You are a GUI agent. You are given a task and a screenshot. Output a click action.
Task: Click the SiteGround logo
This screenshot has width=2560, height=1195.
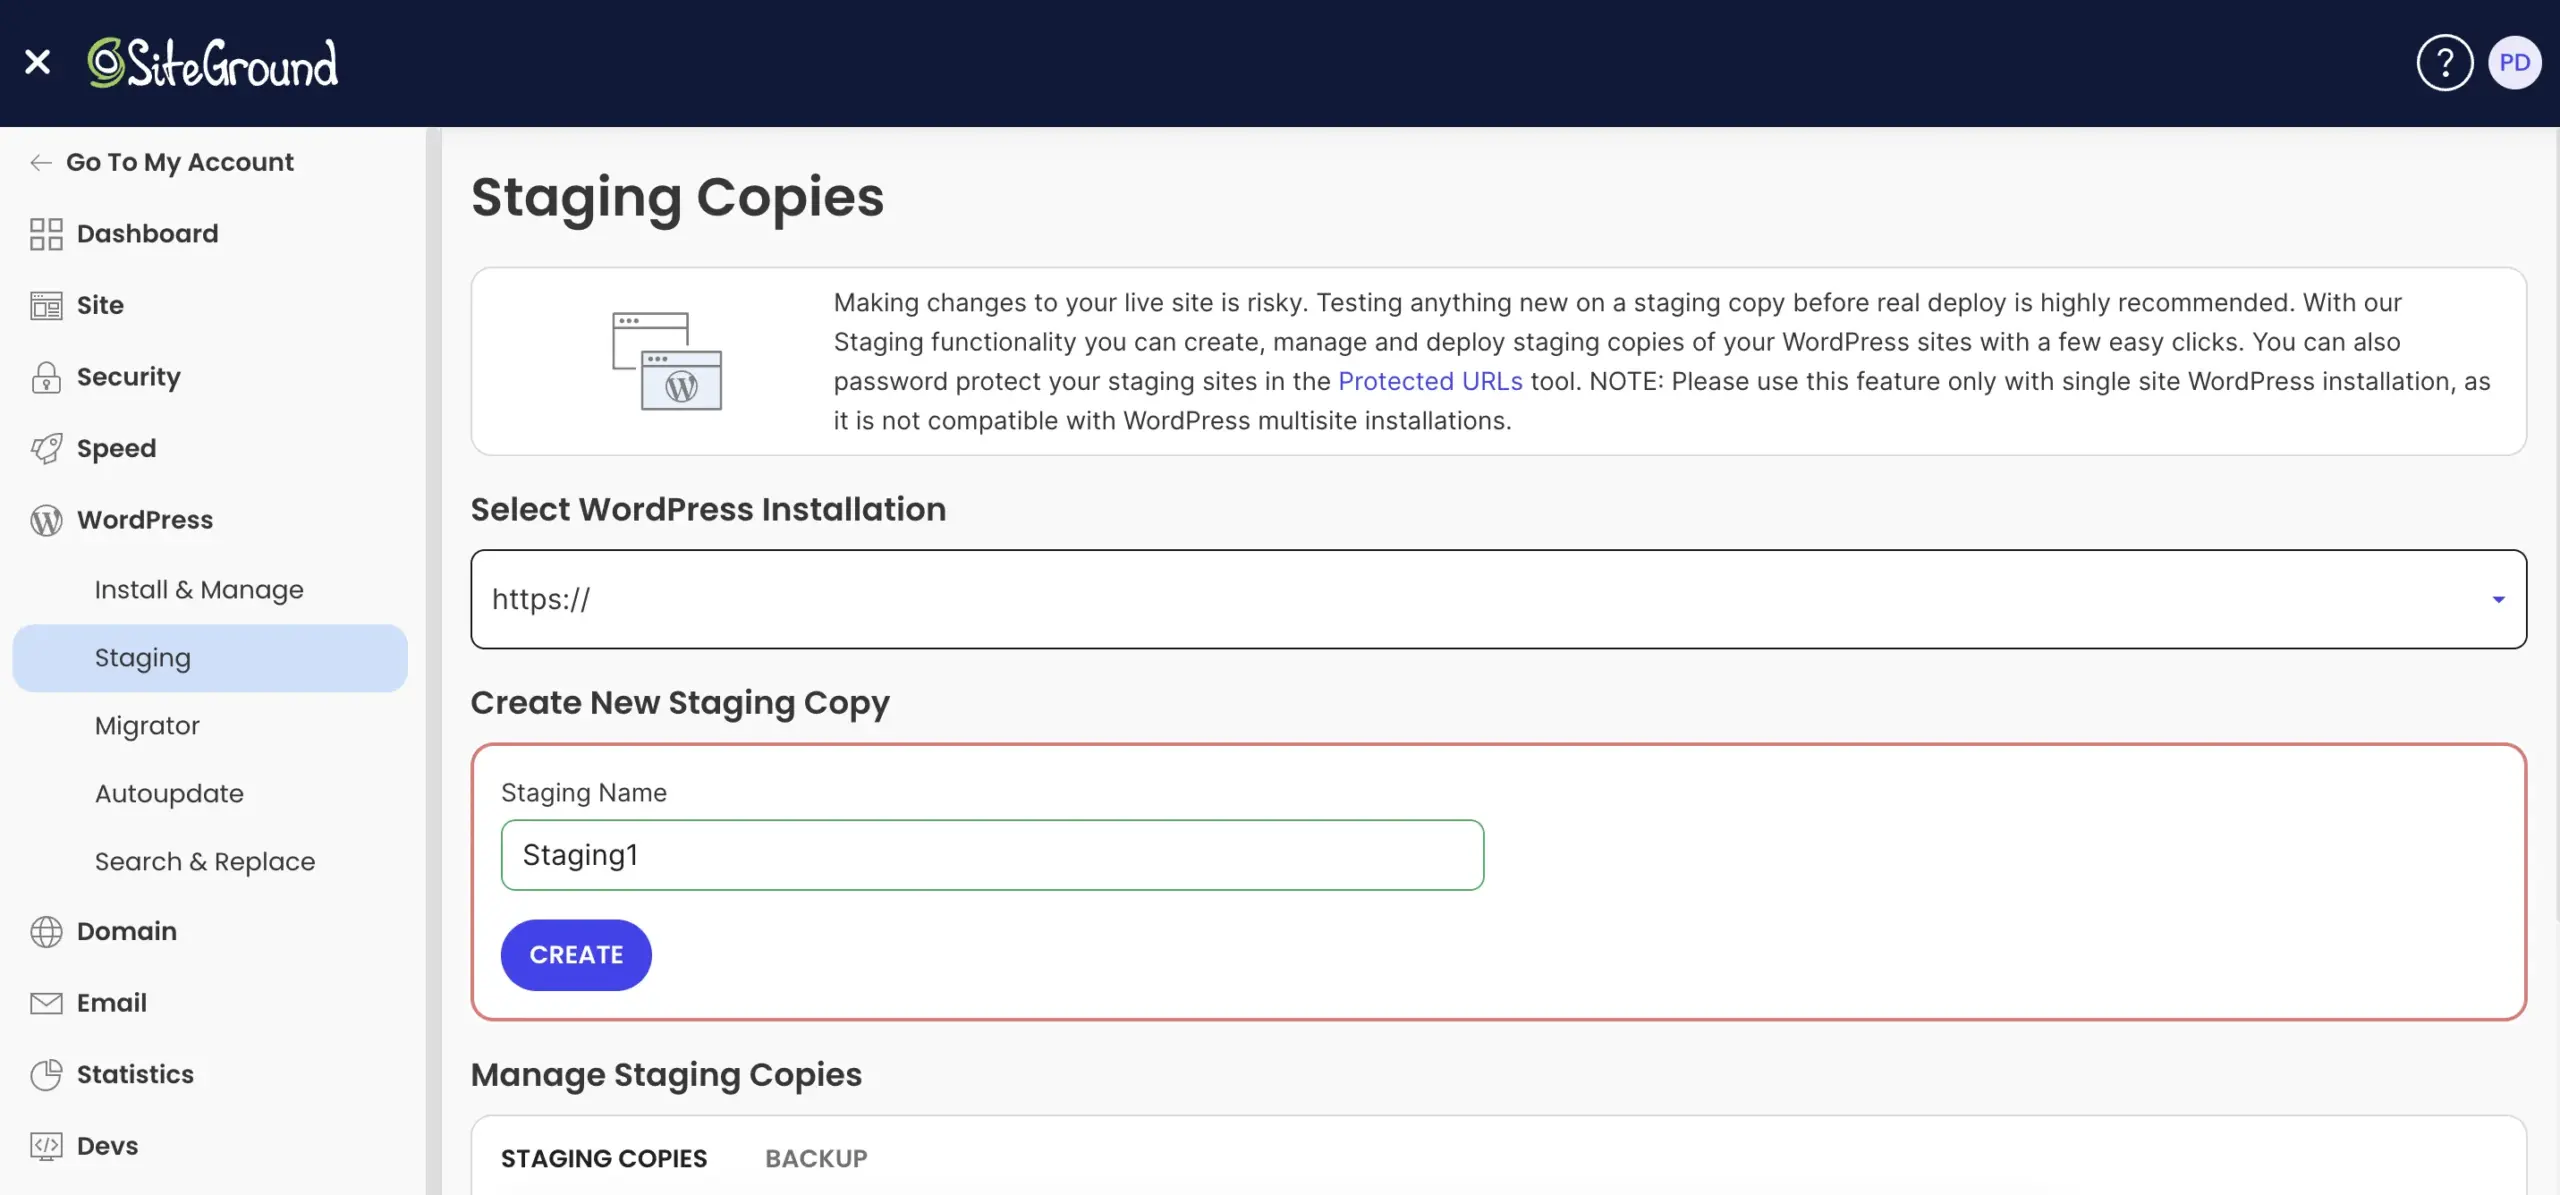[x=213, y=63]
